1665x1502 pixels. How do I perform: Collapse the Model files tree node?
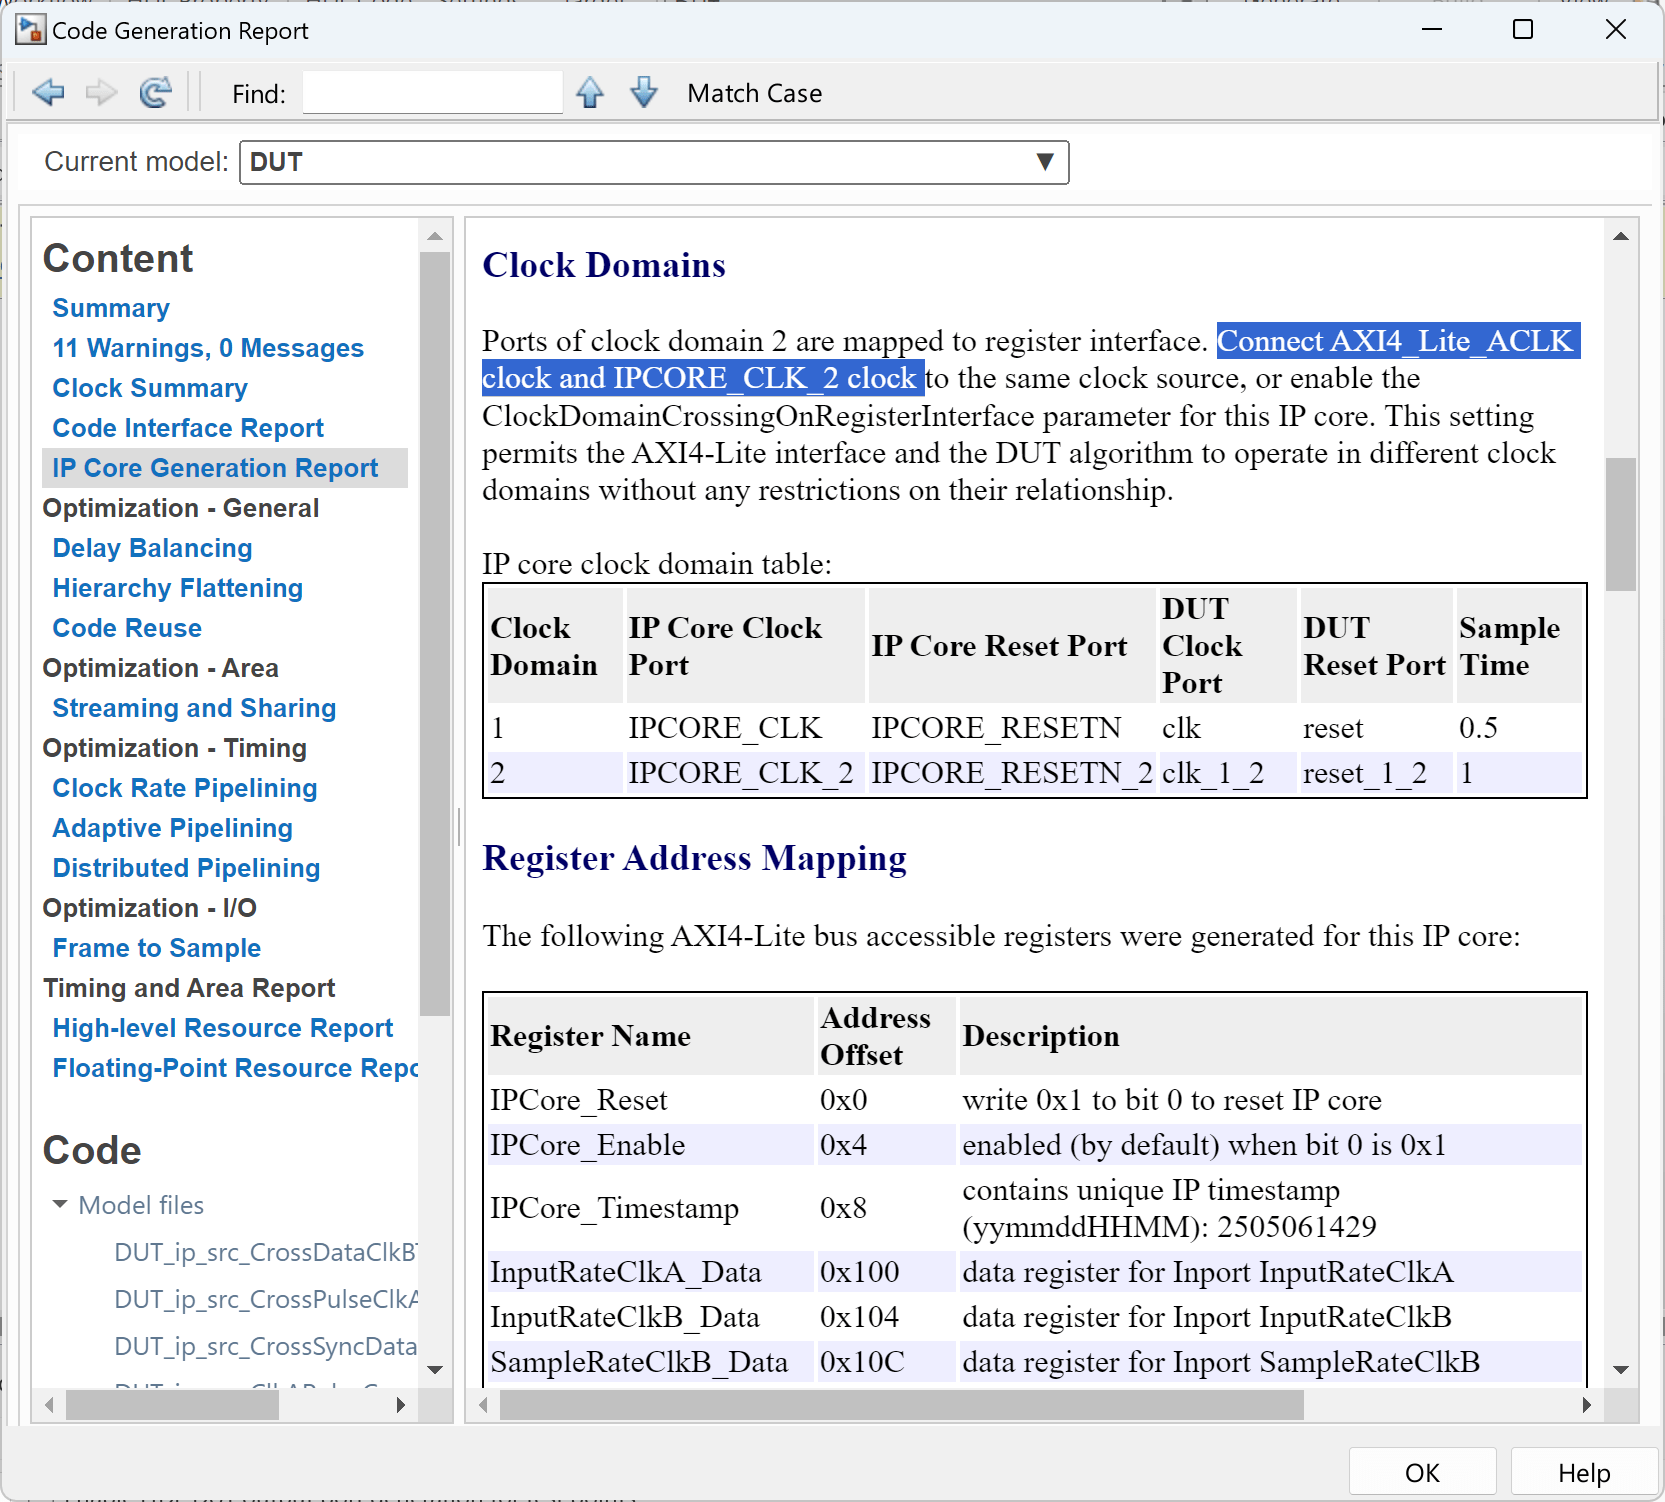[x=60, y=1205]
